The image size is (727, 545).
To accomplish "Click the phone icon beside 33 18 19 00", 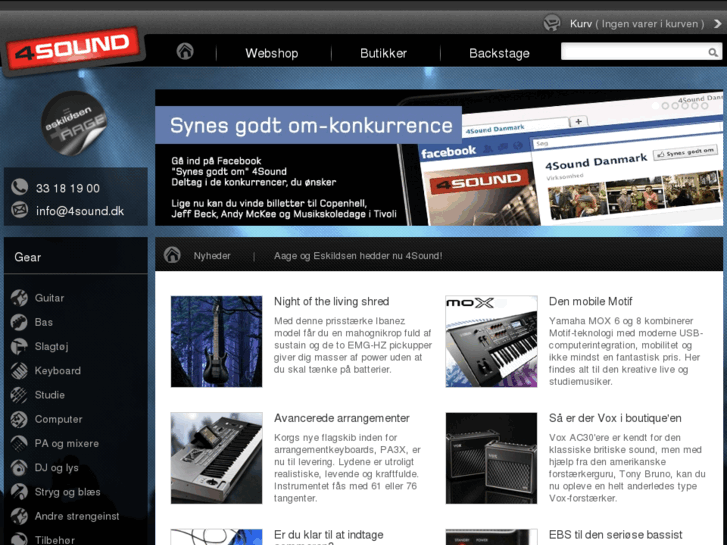I will [19, 187].
